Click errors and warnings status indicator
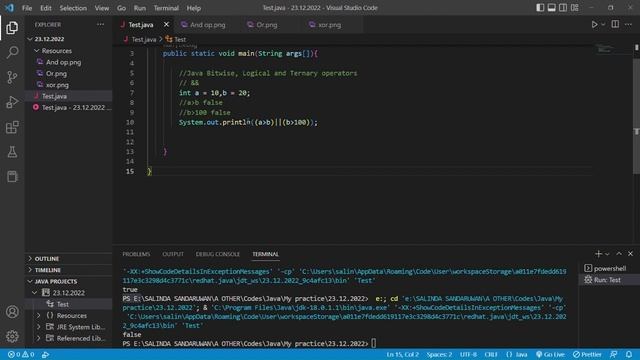The width and height of the screenshot is (640, 360). (x=21, y=354)
